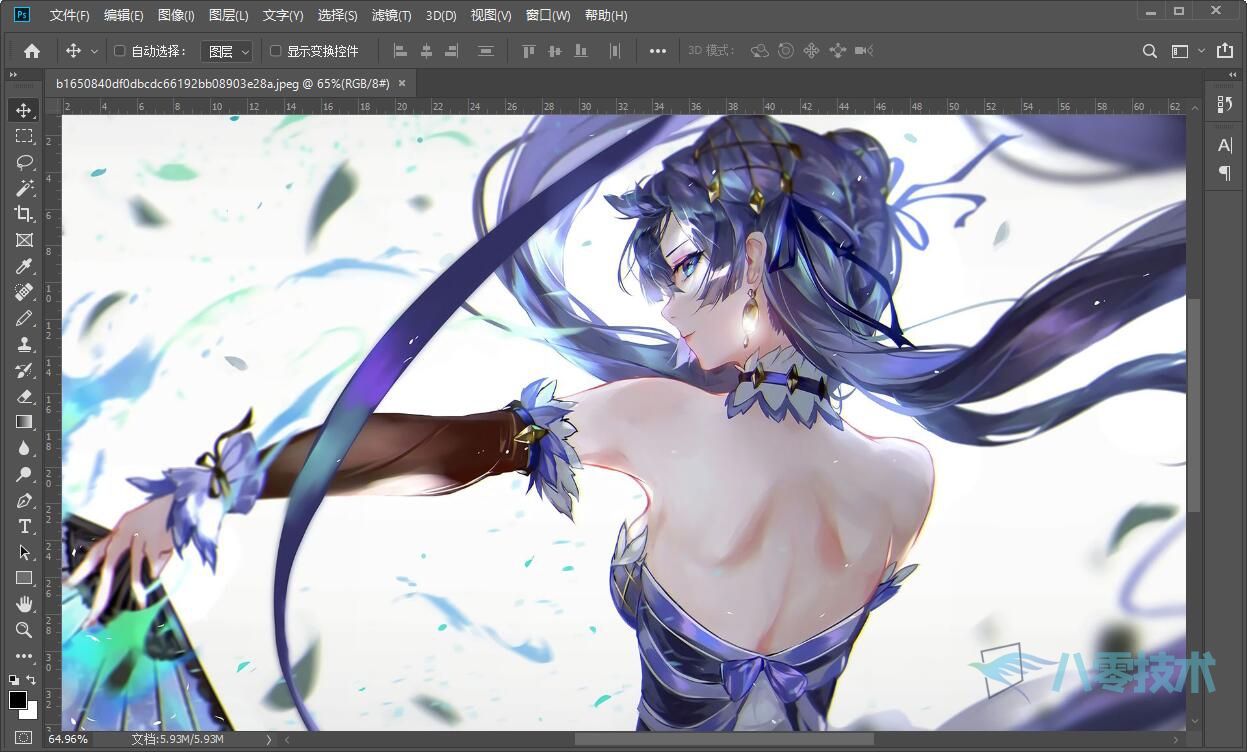
Task: Open the Character panel icon
Action: click(1225, 146)
